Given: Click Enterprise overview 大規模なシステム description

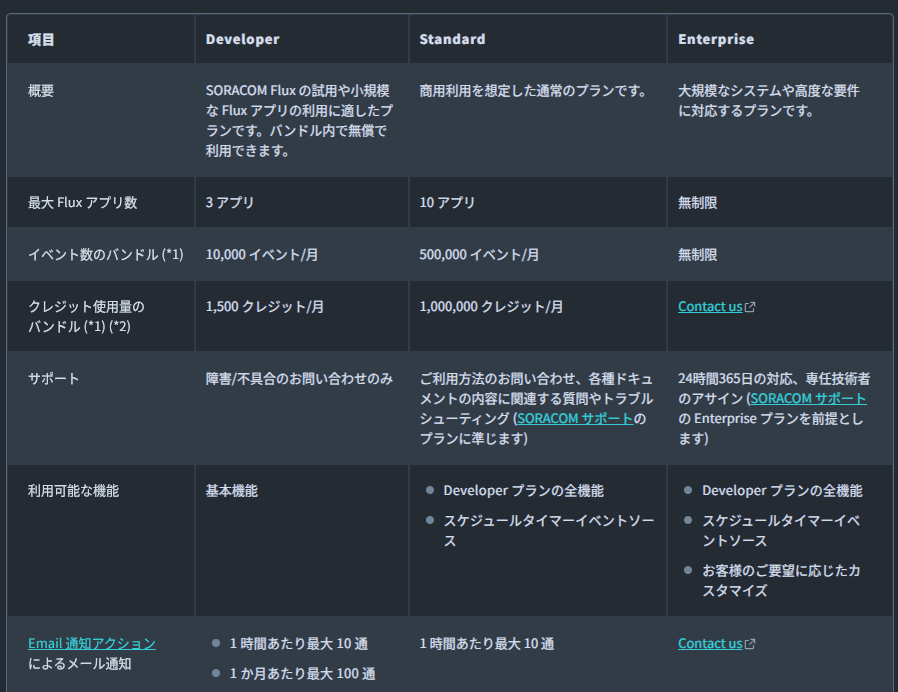Looking at the screenshot, I should (769, 100).
